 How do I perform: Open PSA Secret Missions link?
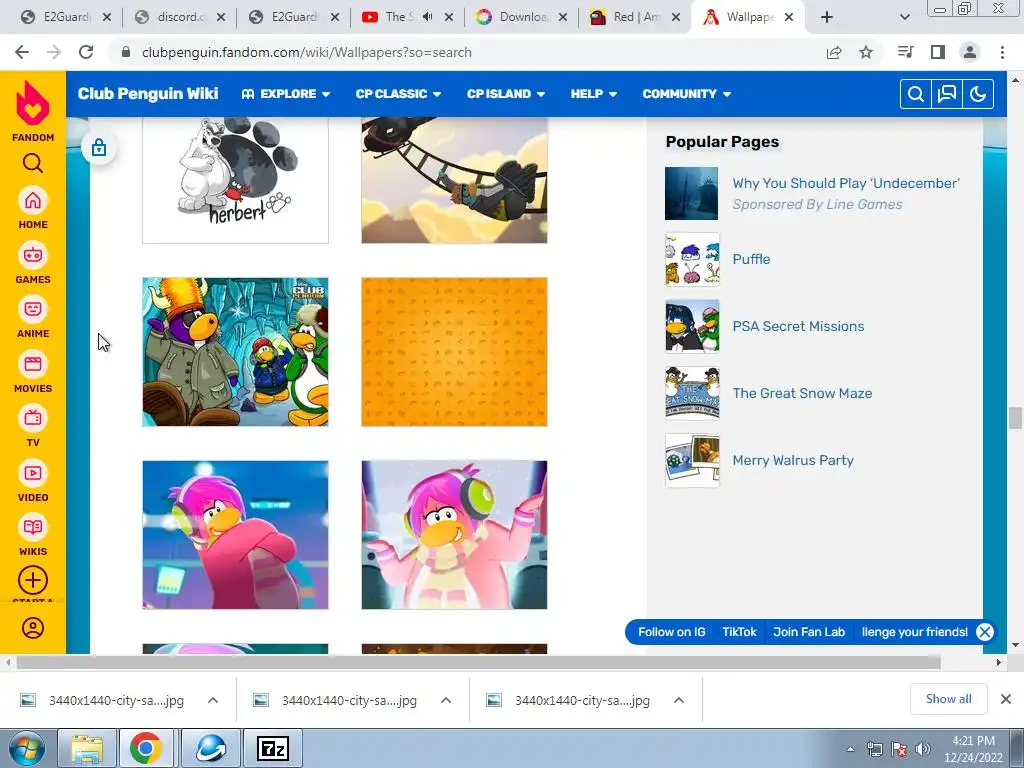(798, 326)
